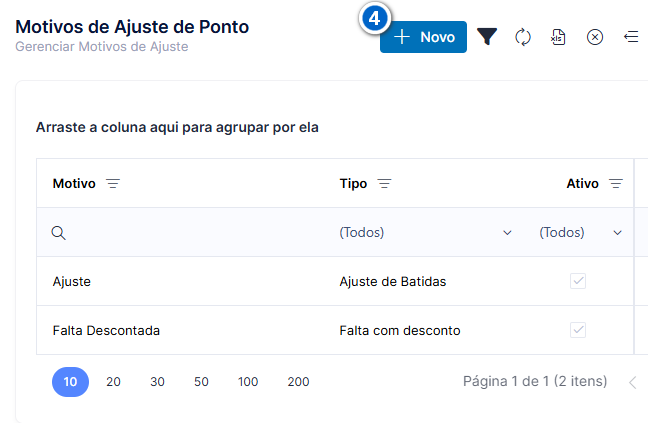
Task: Open Motivo column filter icon
Action: (x=113, y=183)
